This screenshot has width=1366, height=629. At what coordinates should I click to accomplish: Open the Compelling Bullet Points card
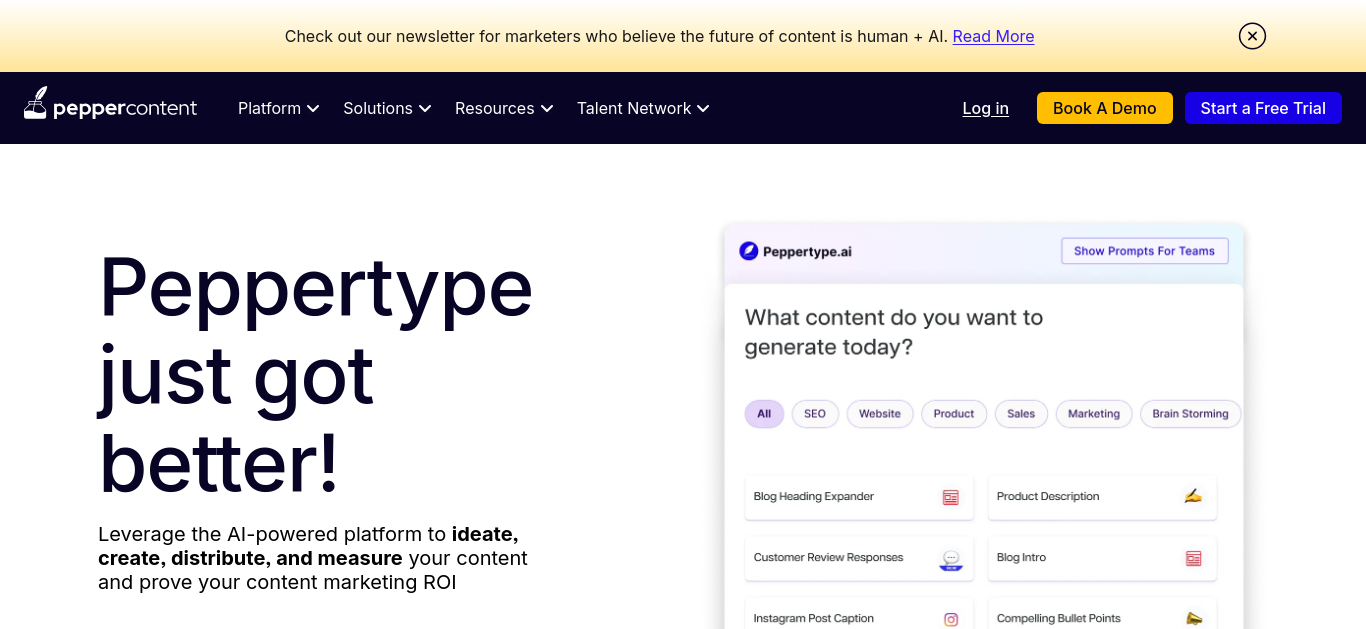(1102, 614)
